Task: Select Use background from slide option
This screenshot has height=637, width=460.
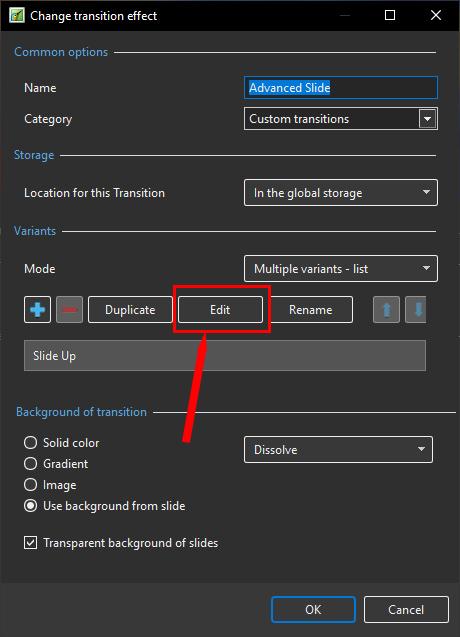Action: [30, 506]
